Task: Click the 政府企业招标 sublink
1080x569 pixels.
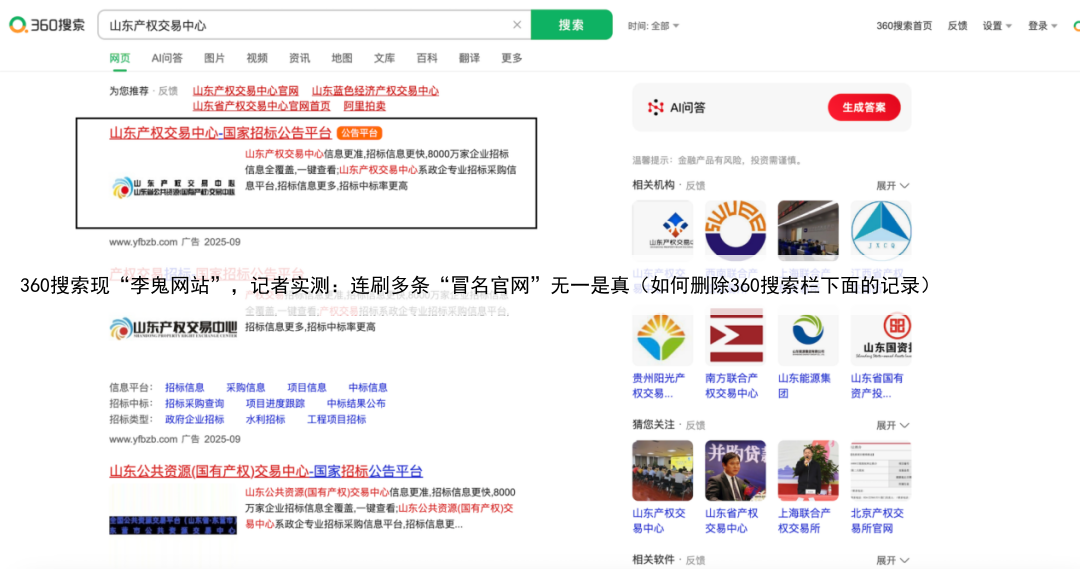Action: click(x=194, y=420)
